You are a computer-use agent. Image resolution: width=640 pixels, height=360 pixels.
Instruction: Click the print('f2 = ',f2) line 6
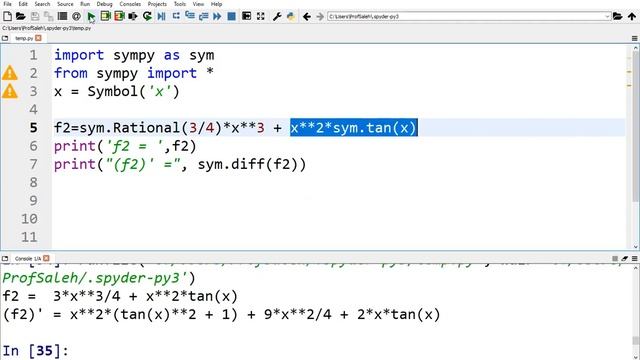point(125,146)
